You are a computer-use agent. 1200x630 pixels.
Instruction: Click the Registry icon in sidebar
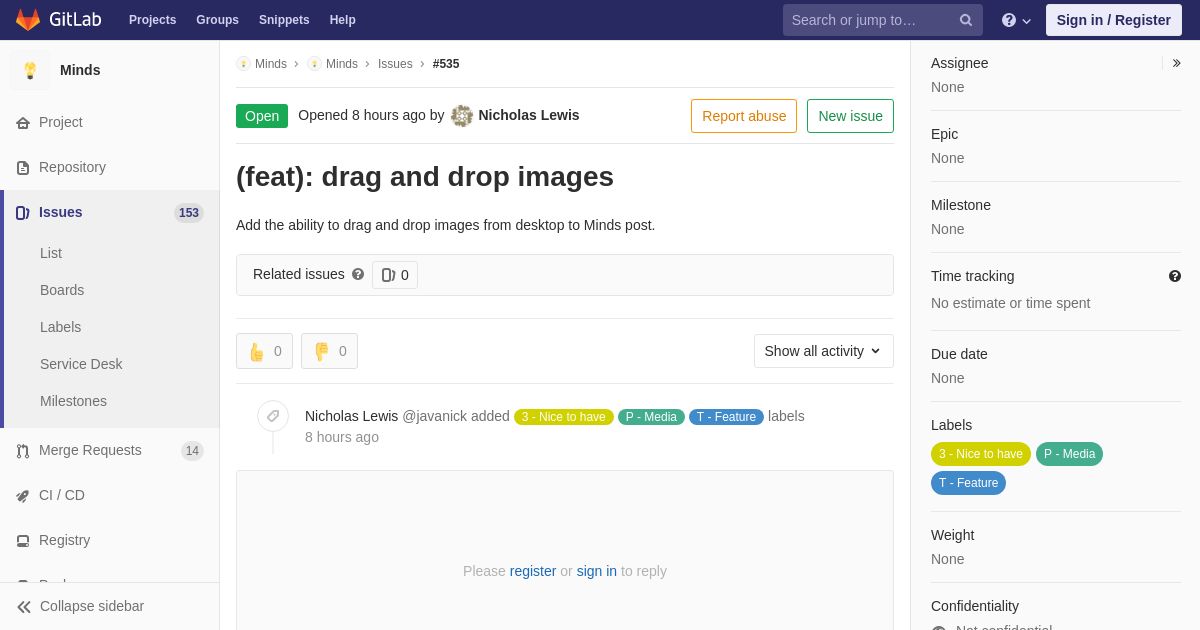coord(23,541)
